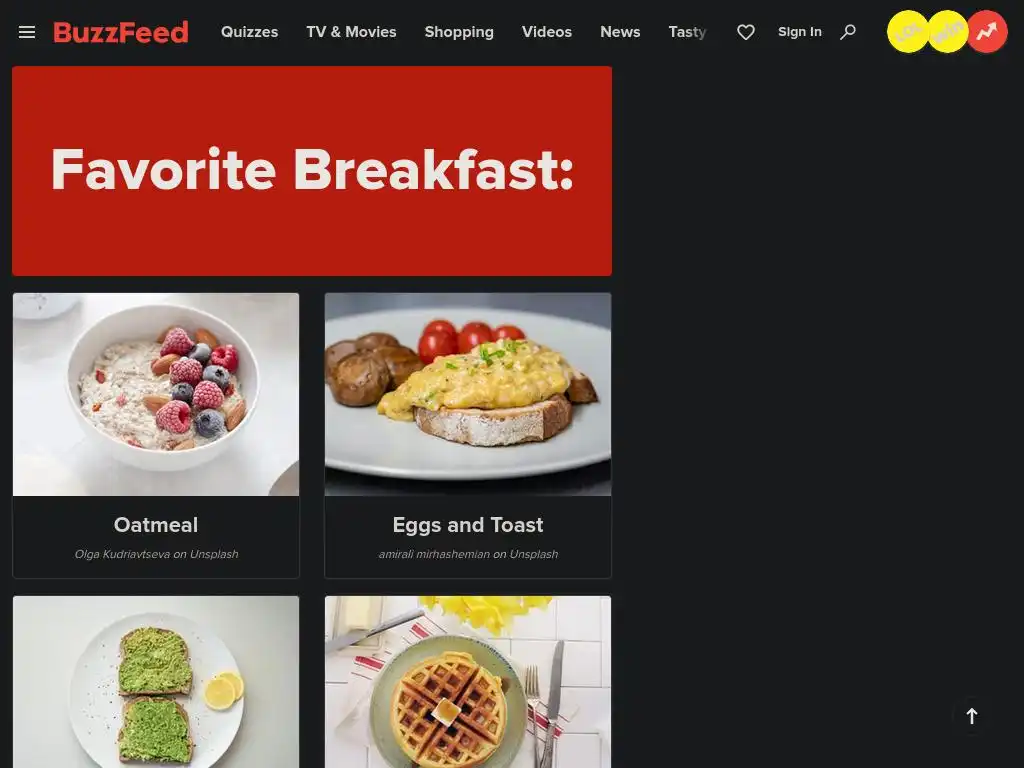Go to the News section
The width and height of the screenshot is (1024, 768).
(x=620, y=32)
